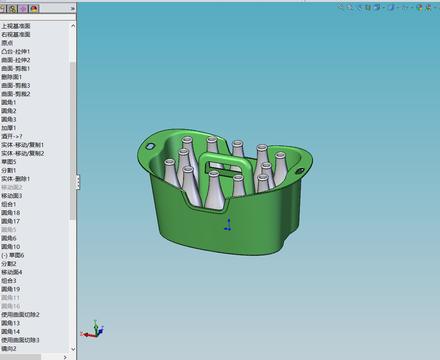Click the Display Style icon
The height and width of the screenshot is (360, 440).
tap(391, 7)
